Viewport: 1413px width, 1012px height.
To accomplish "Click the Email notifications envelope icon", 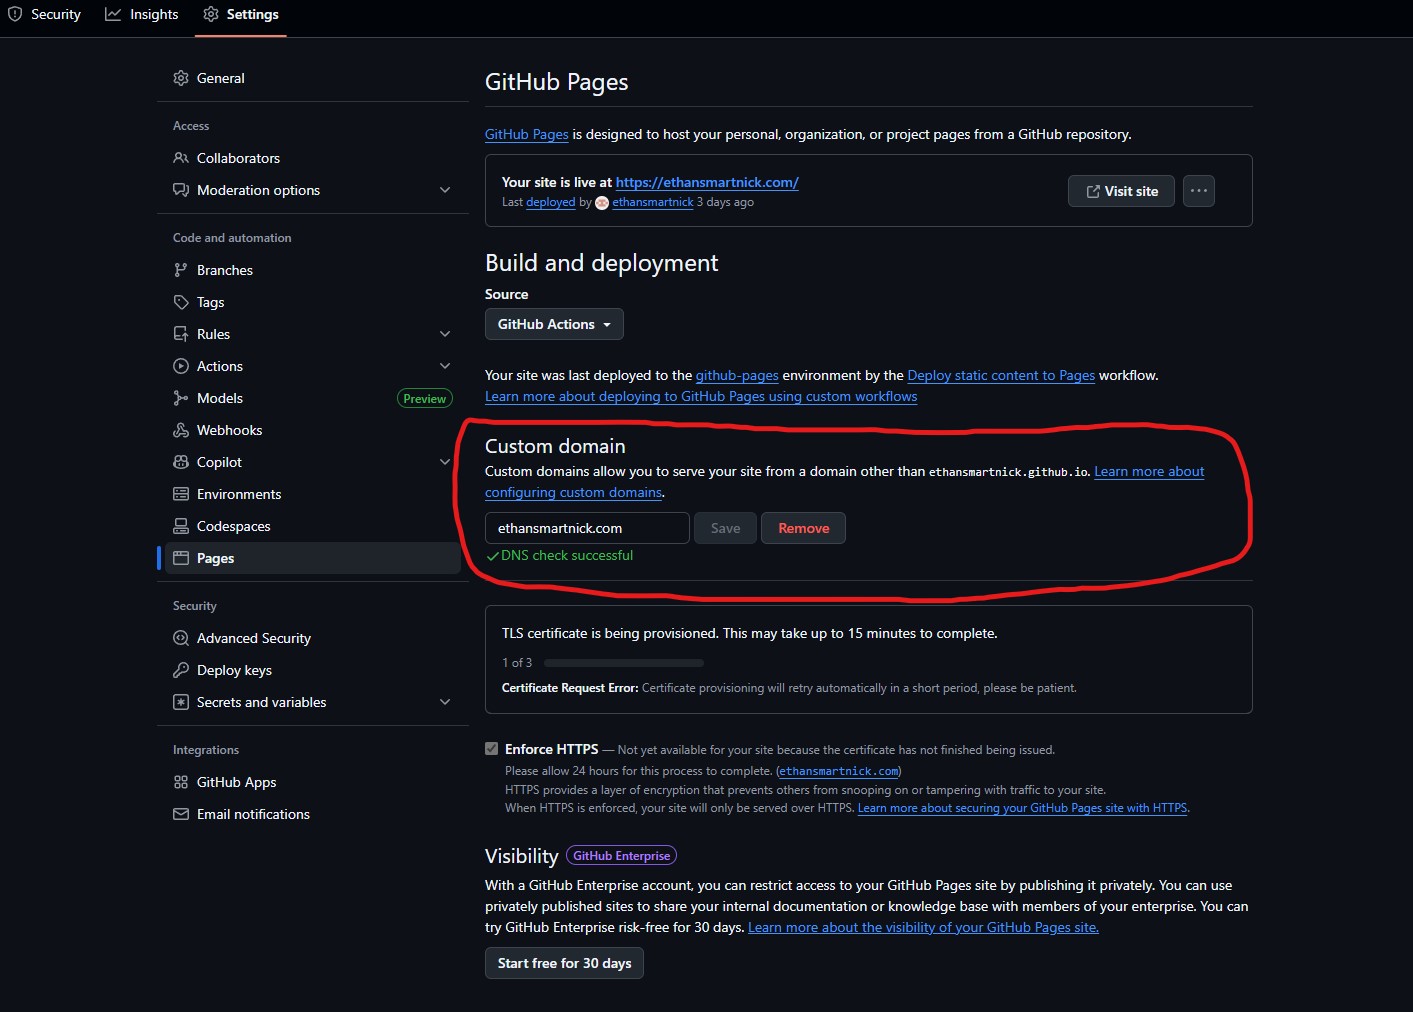I will coord(181,814).
